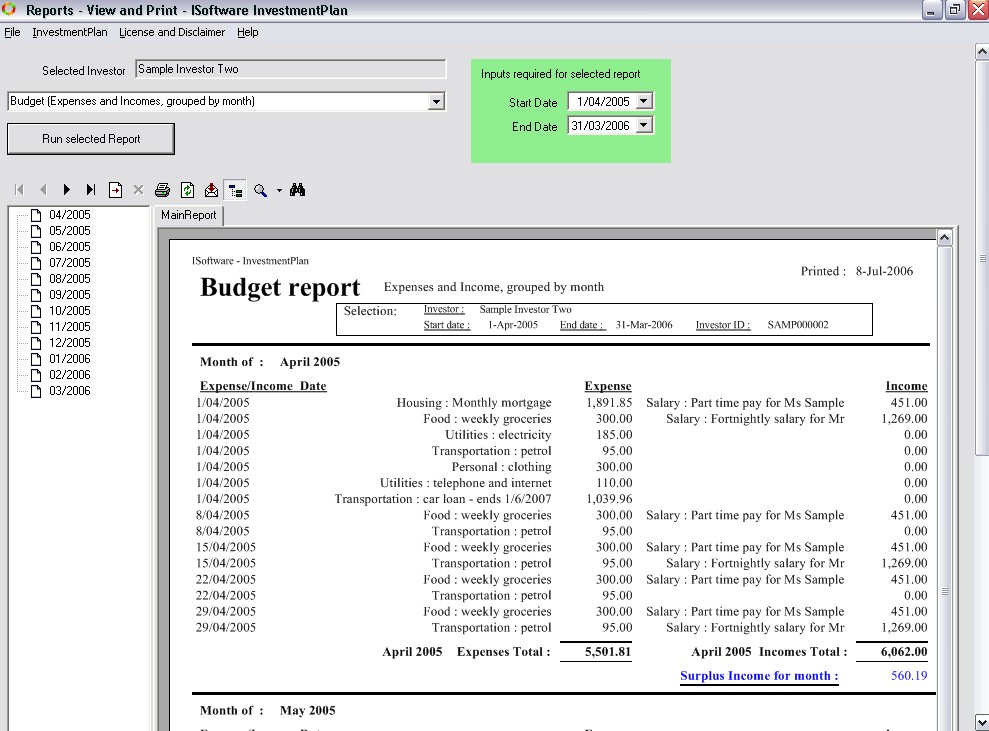Open the File menu

[12, 32]
